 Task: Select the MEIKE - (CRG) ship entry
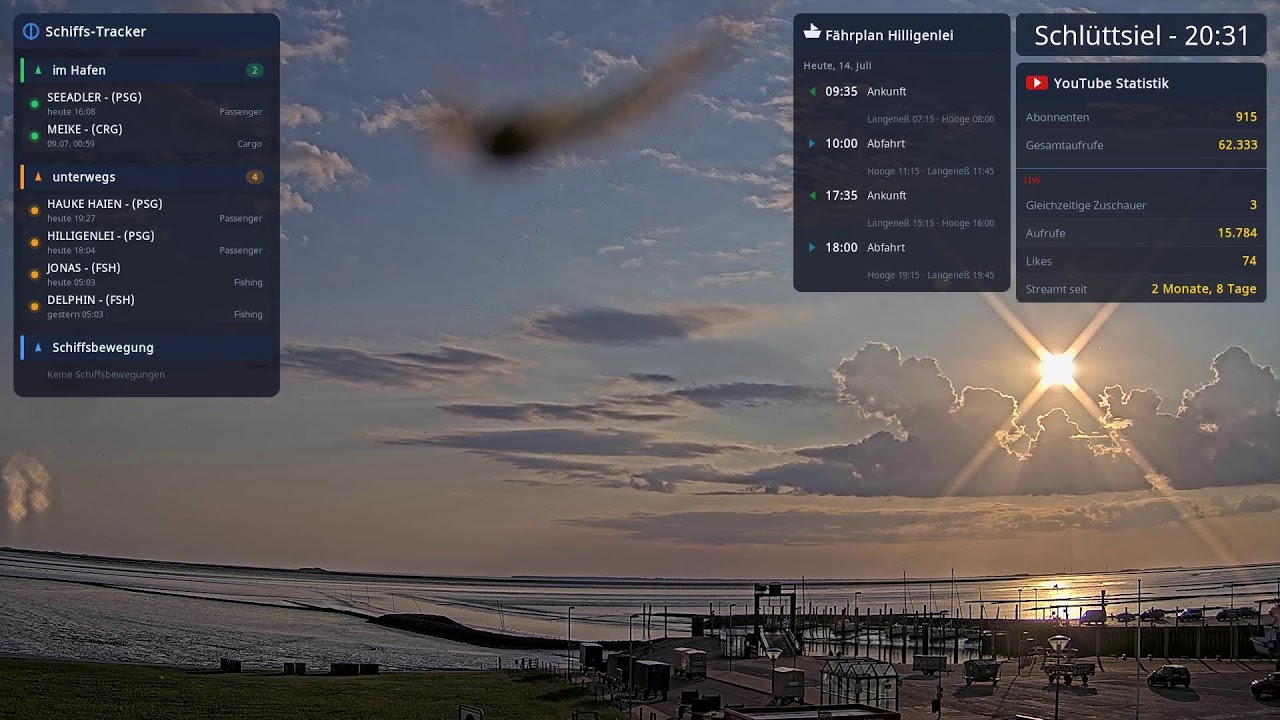147,136
